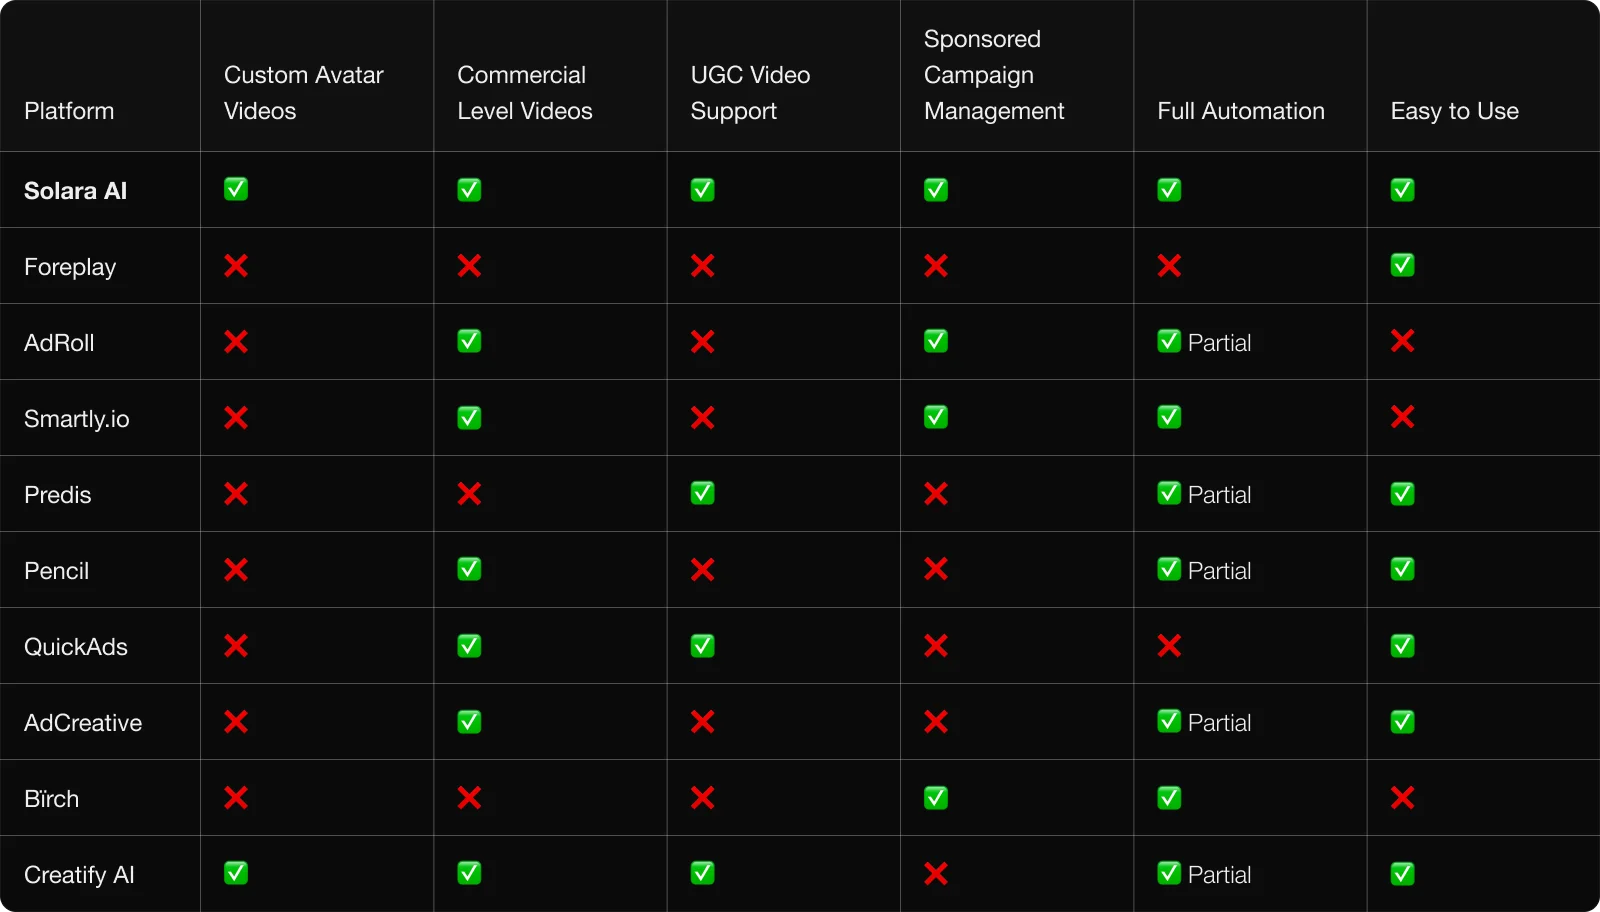
Task: Click the Custom Avatar Videos column header
Action: [303, 93]
